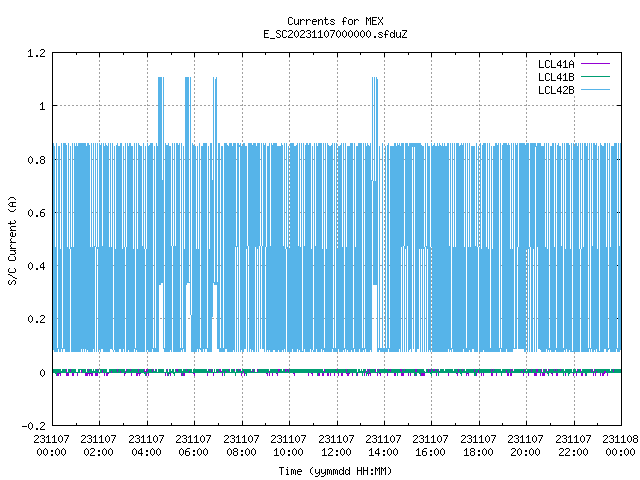Click the chart title 'Currents for MEX'
Image resolution: width=640 pixels, height=480 pixels.
[x=335, y=21]
